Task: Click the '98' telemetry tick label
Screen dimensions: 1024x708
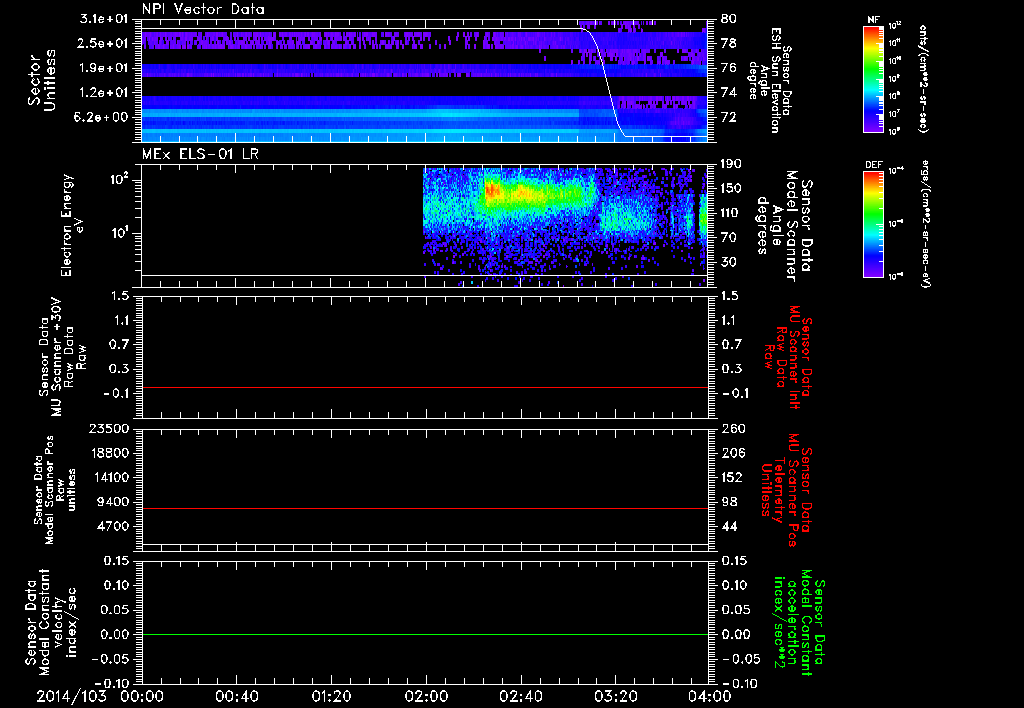Action: click(728, 502)
